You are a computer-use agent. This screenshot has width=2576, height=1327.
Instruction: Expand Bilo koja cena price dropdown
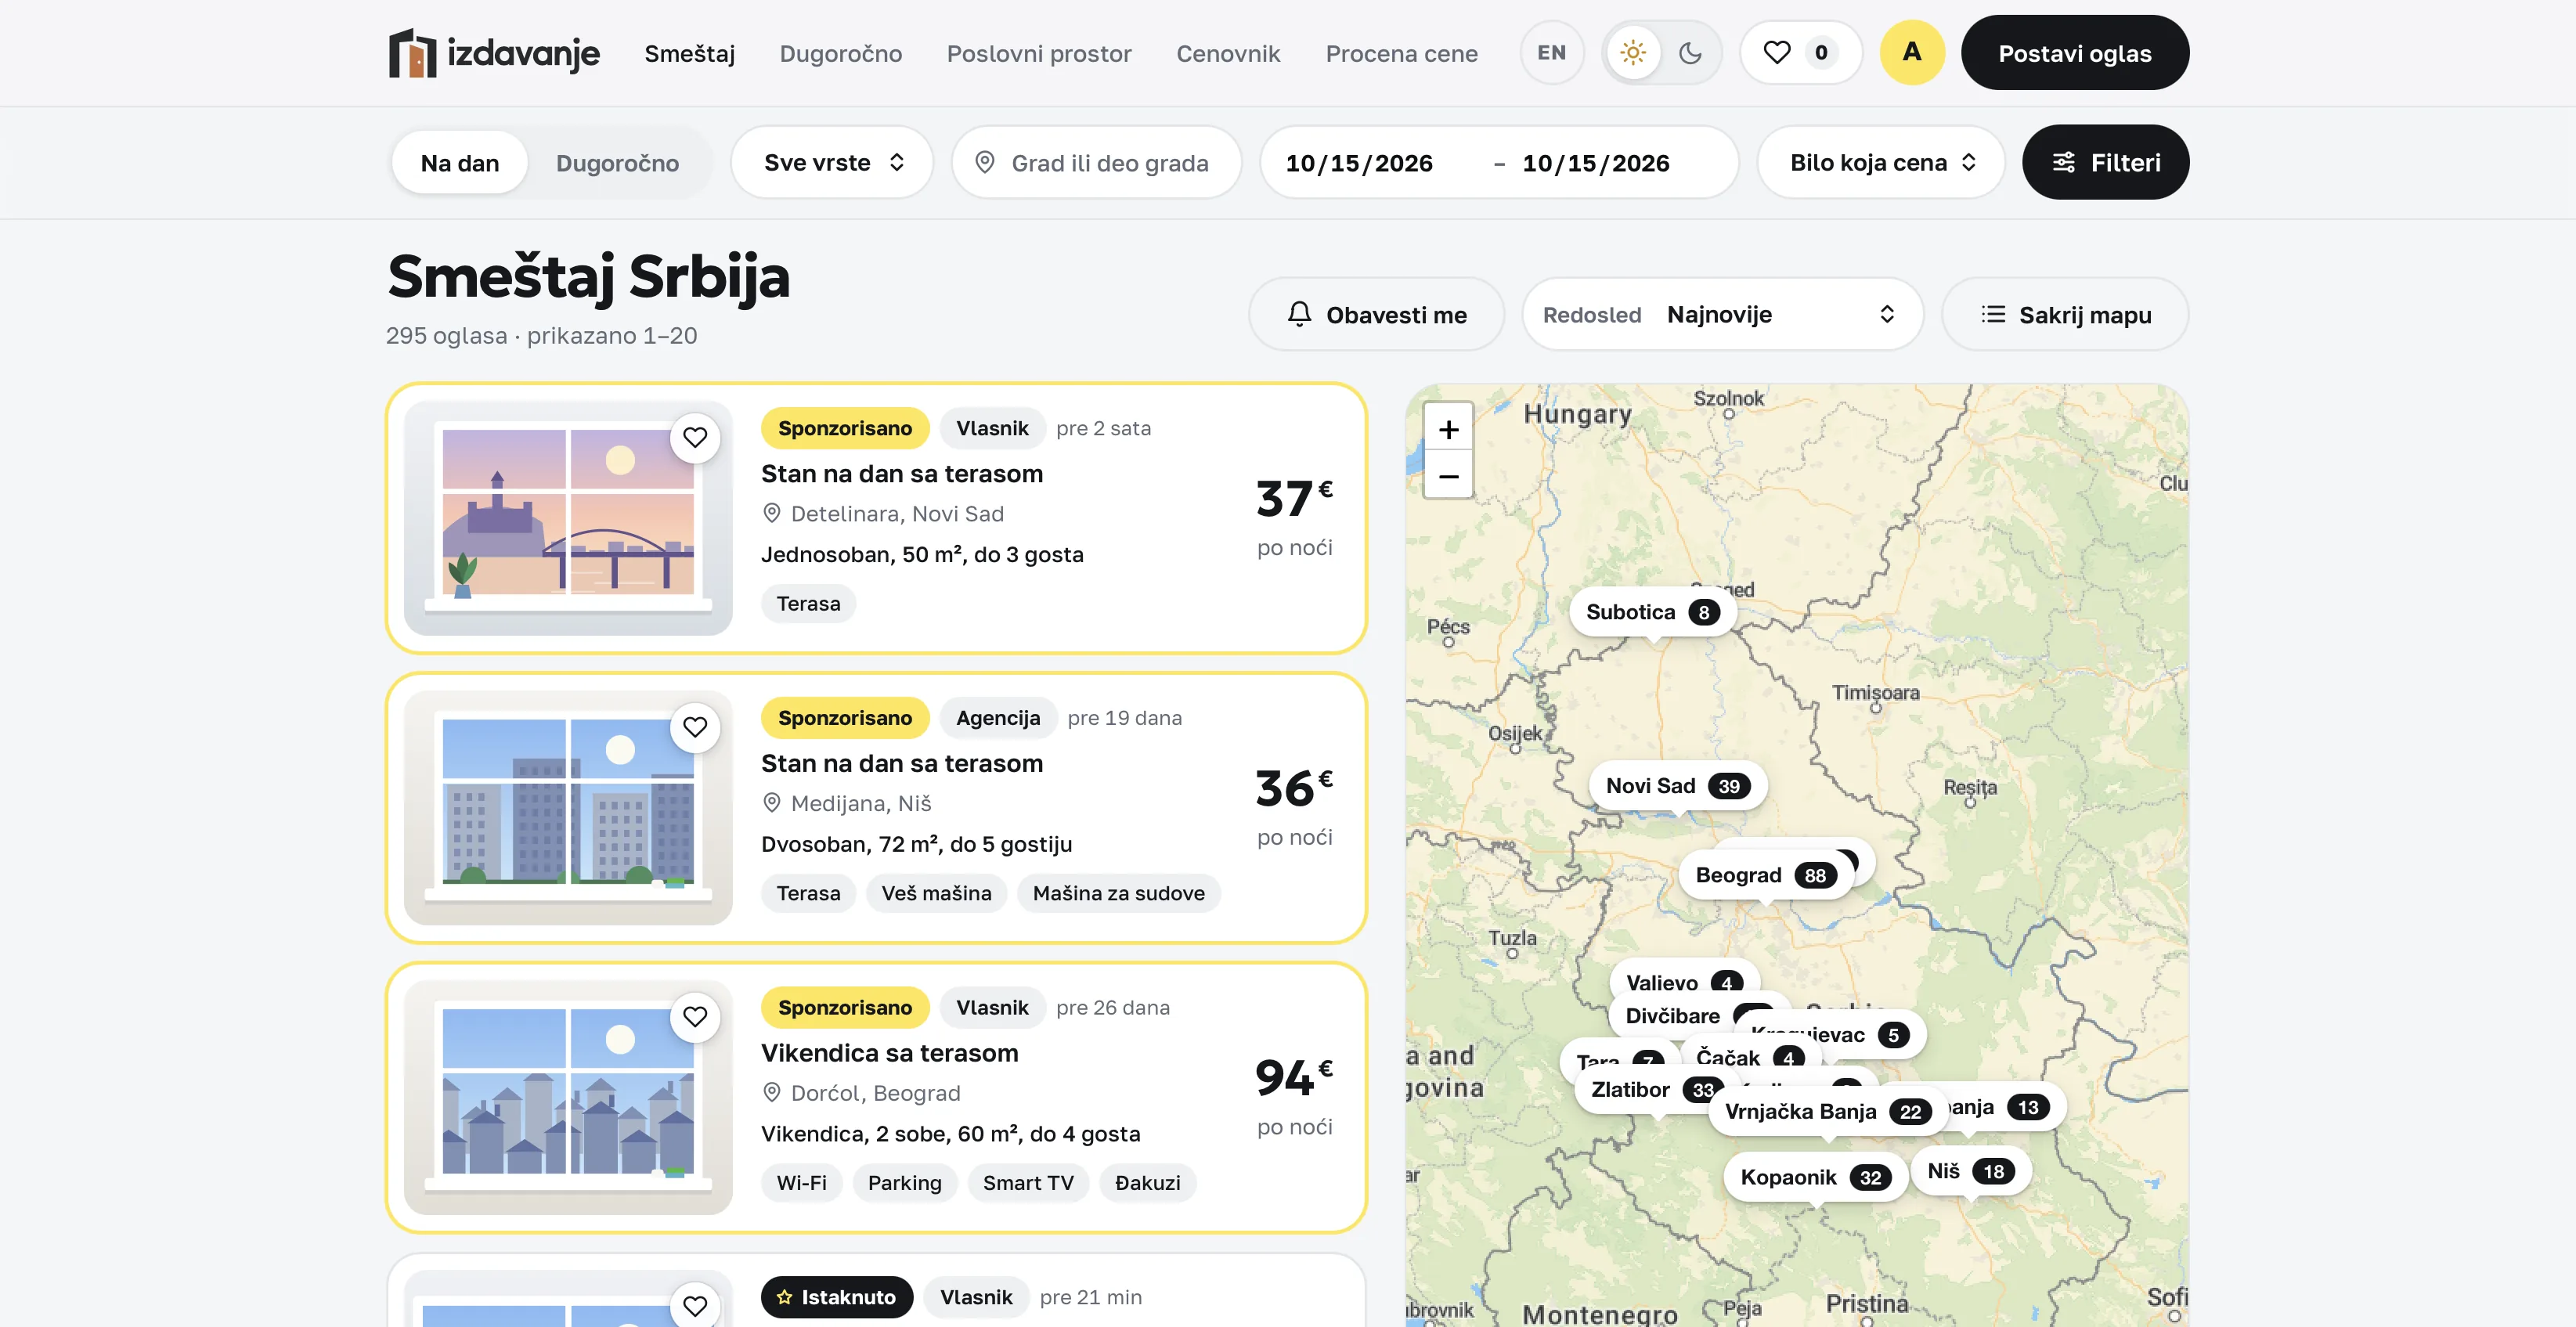(x=1880, y=162)
